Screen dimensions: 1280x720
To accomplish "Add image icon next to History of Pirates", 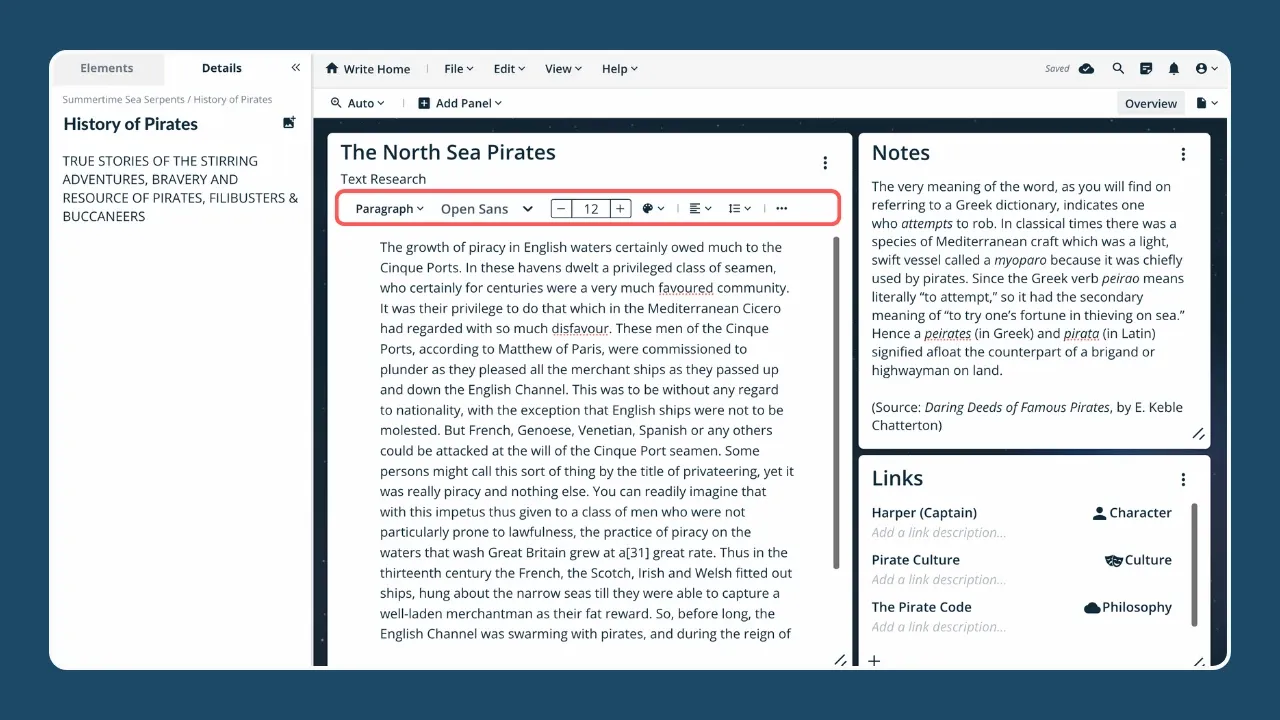I will point(289,123).
